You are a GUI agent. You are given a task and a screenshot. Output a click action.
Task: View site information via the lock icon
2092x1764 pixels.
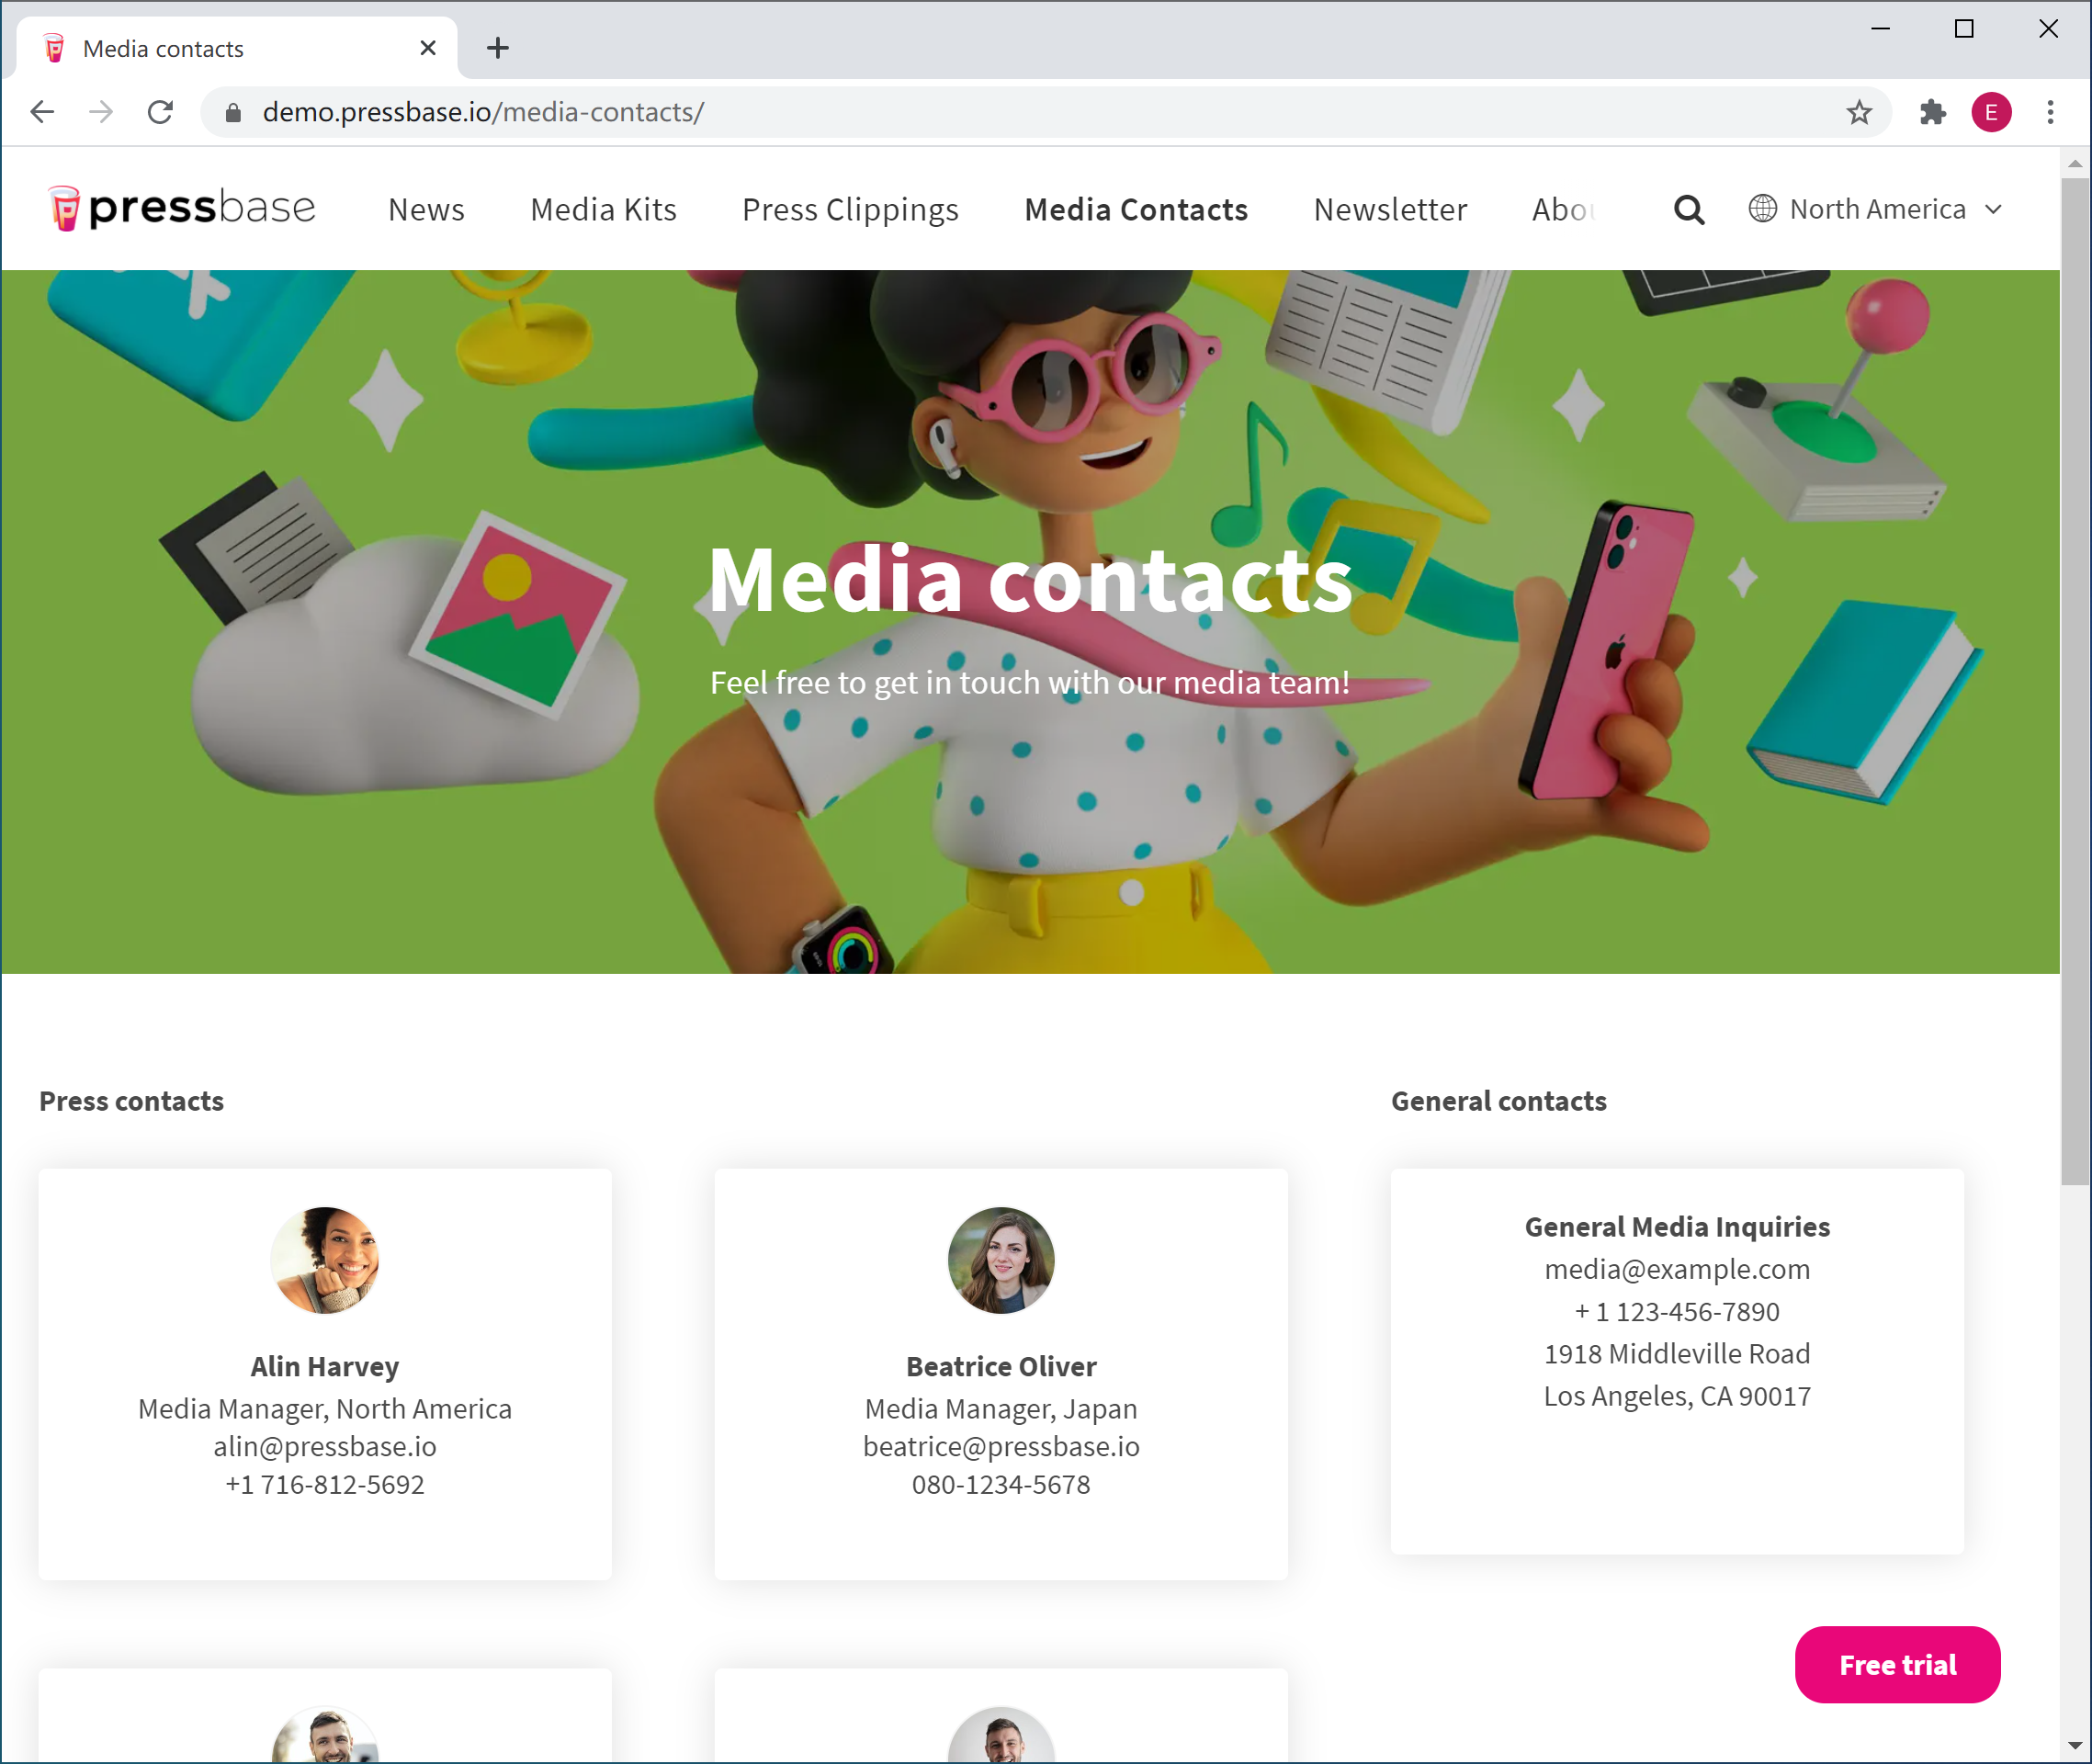pyautogui.click(x=233, y=112)
